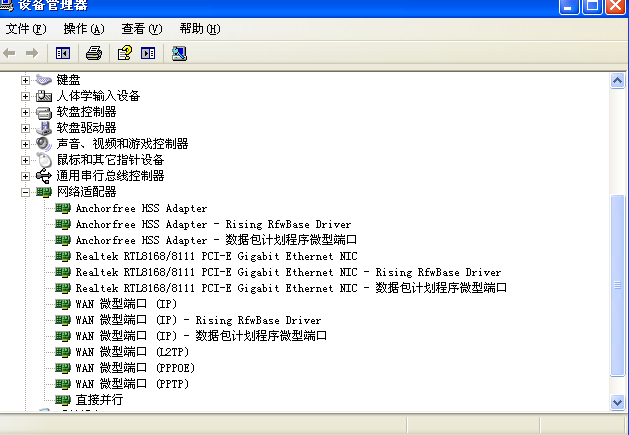Select WAN 微型端口 (IP) - 数据包计划程序微型端口
This screenshot has width=629, height=435.
(201, 336)
